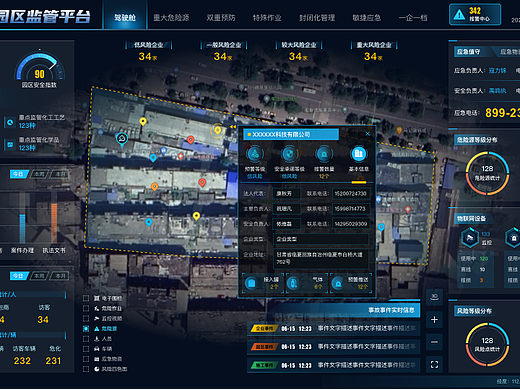Click the 重点监管化工工艺 icon

10,122
